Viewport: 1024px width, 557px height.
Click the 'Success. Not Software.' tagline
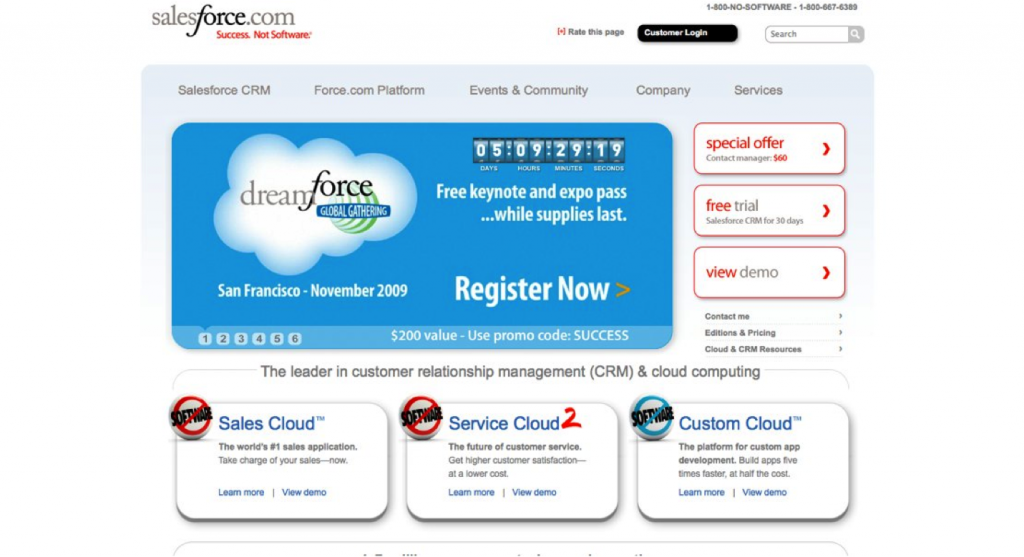[x=264, y=35]
